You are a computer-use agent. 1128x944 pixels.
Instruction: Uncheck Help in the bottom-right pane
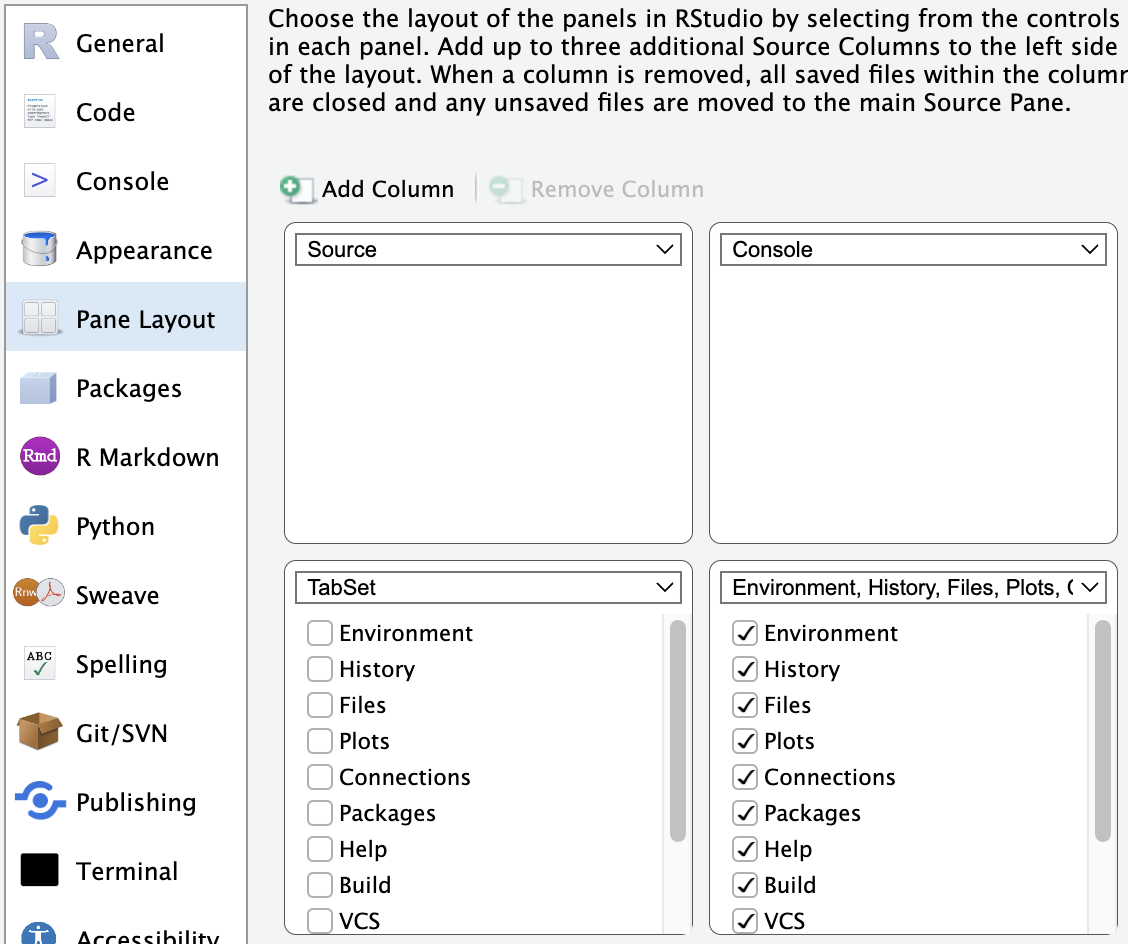pos(745,849)
